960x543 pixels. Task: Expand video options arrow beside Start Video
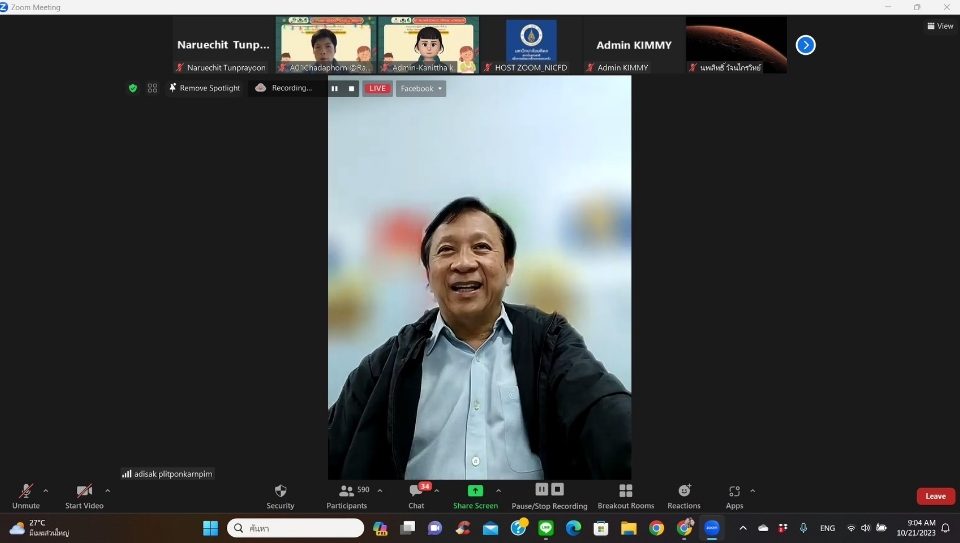click(x=108, y=491)
